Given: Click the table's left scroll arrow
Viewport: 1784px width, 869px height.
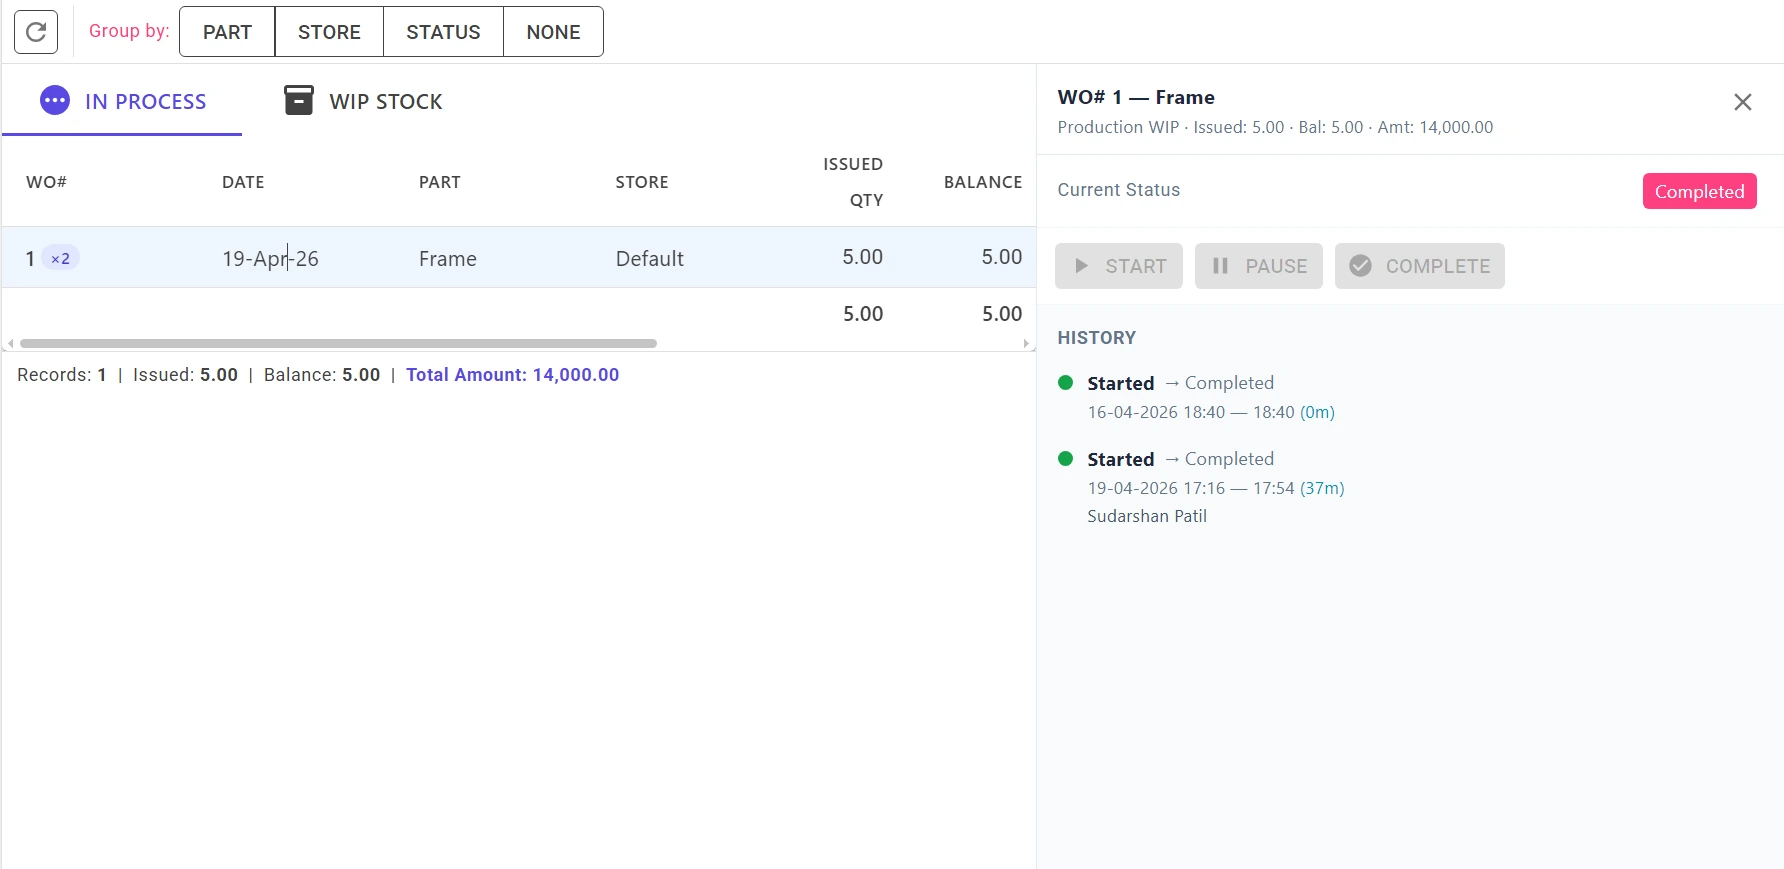Looking at the screenshot, I should pos(11,343).
